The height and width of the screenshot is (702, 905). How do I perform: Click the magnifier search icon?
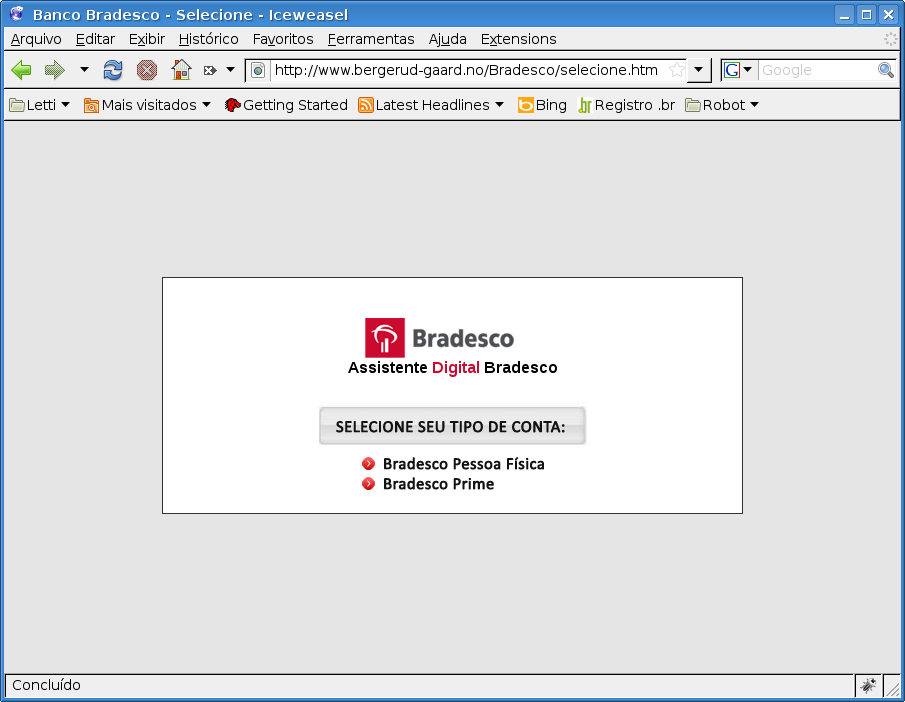pos(886,70)
